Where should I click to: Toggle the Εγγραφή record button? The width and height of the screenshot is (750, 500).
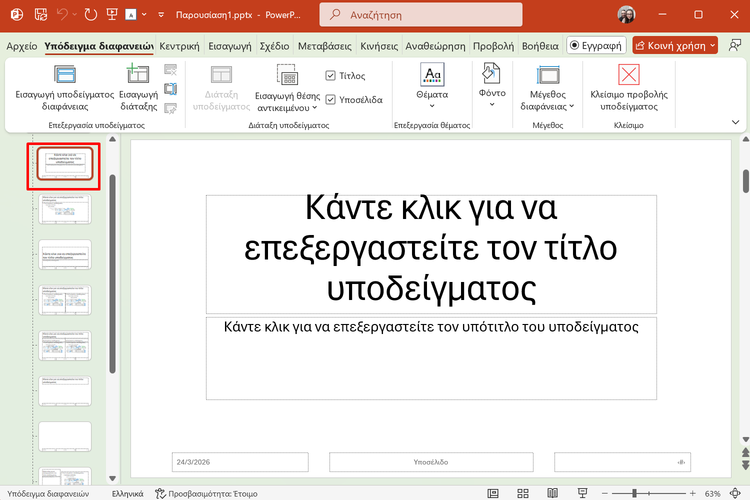pyautogui.click(x=595, y=45)
